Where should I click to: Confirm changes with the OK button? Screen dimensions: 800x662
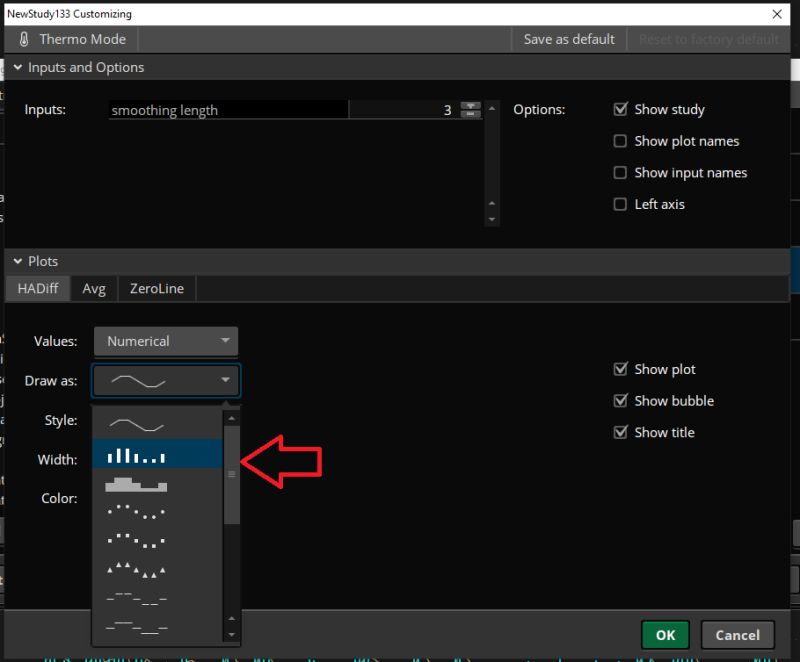coord(665,635)
